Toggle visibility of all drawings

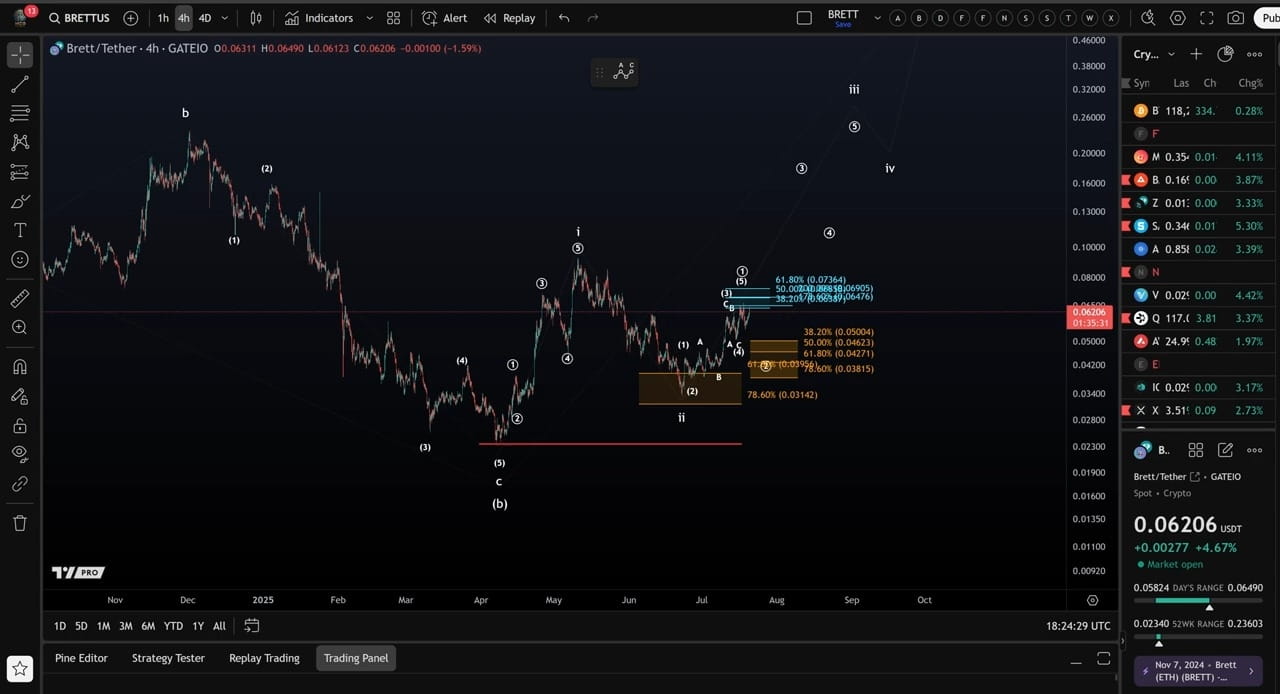pos(20,454)
